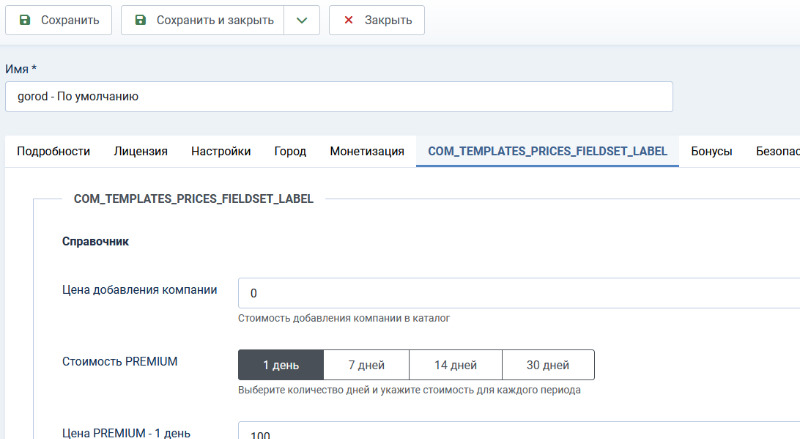Switch to the Монетизация tab
The height and width of the screenshot is (439, 800).
(x=367, y=151)
